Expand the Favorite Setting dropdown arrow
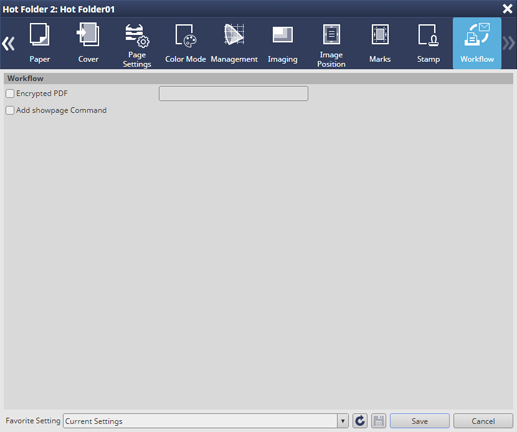Screen dimensions: 517x432 pos(343,421)
